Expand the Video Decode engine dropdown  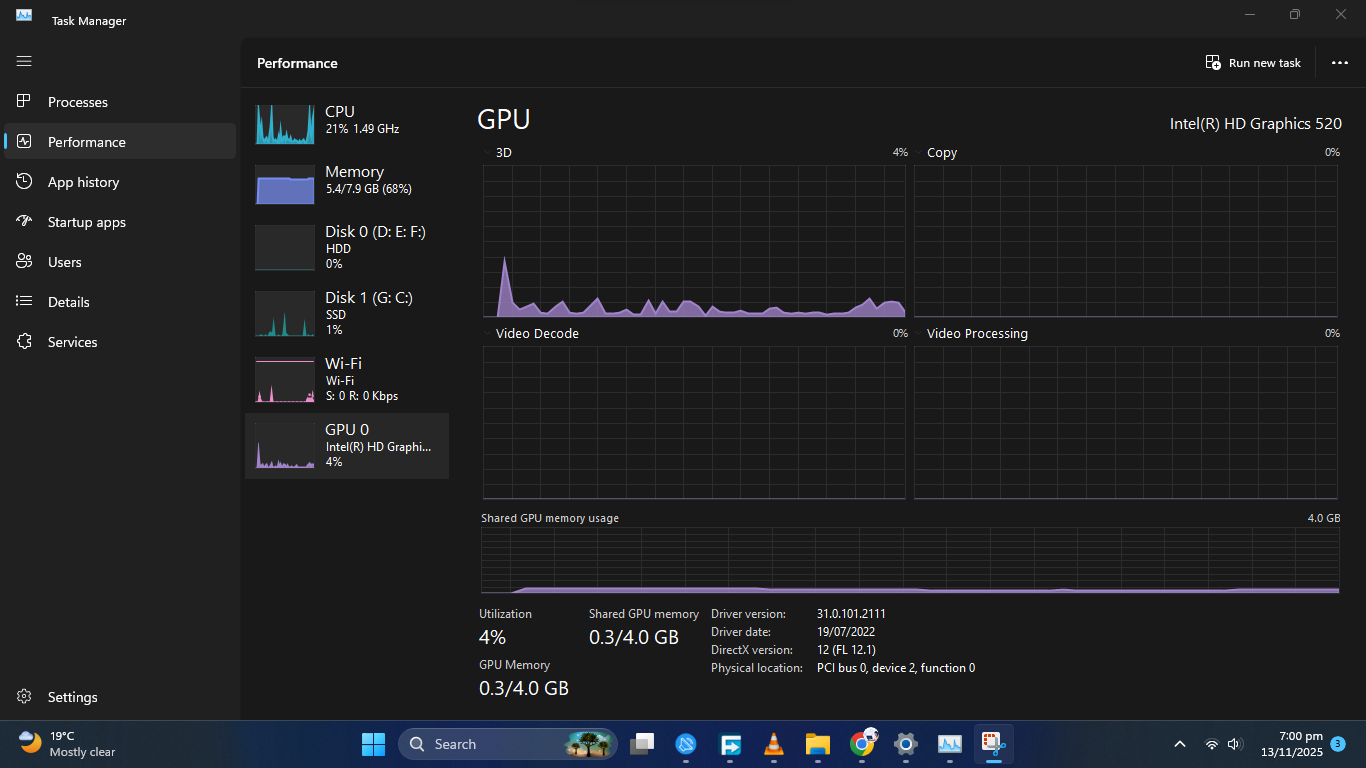click(x=488, y=334)
